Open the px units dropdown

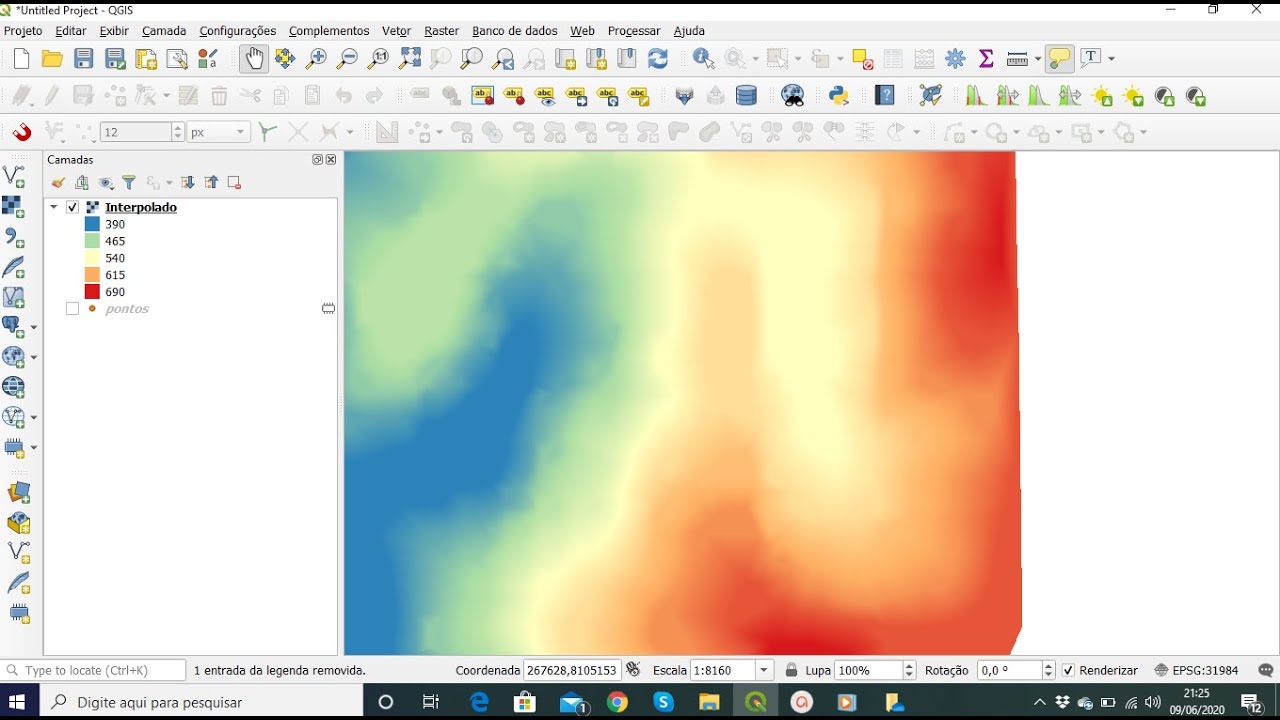pyautogui.click(x=240, y=132)
